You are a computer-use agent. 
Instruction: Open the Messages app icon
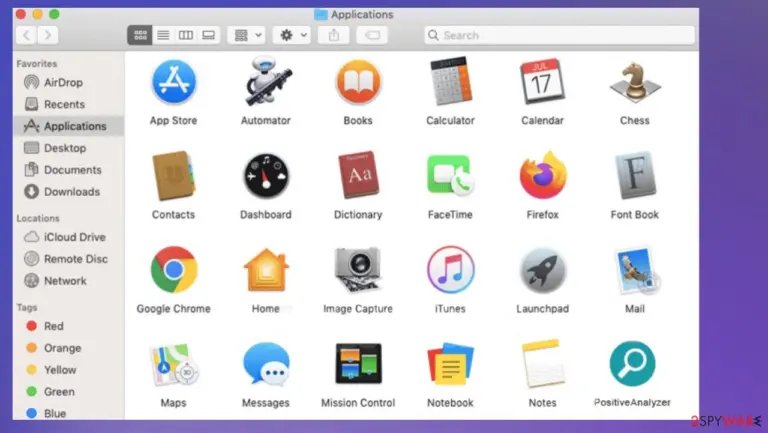click(266, 364)
